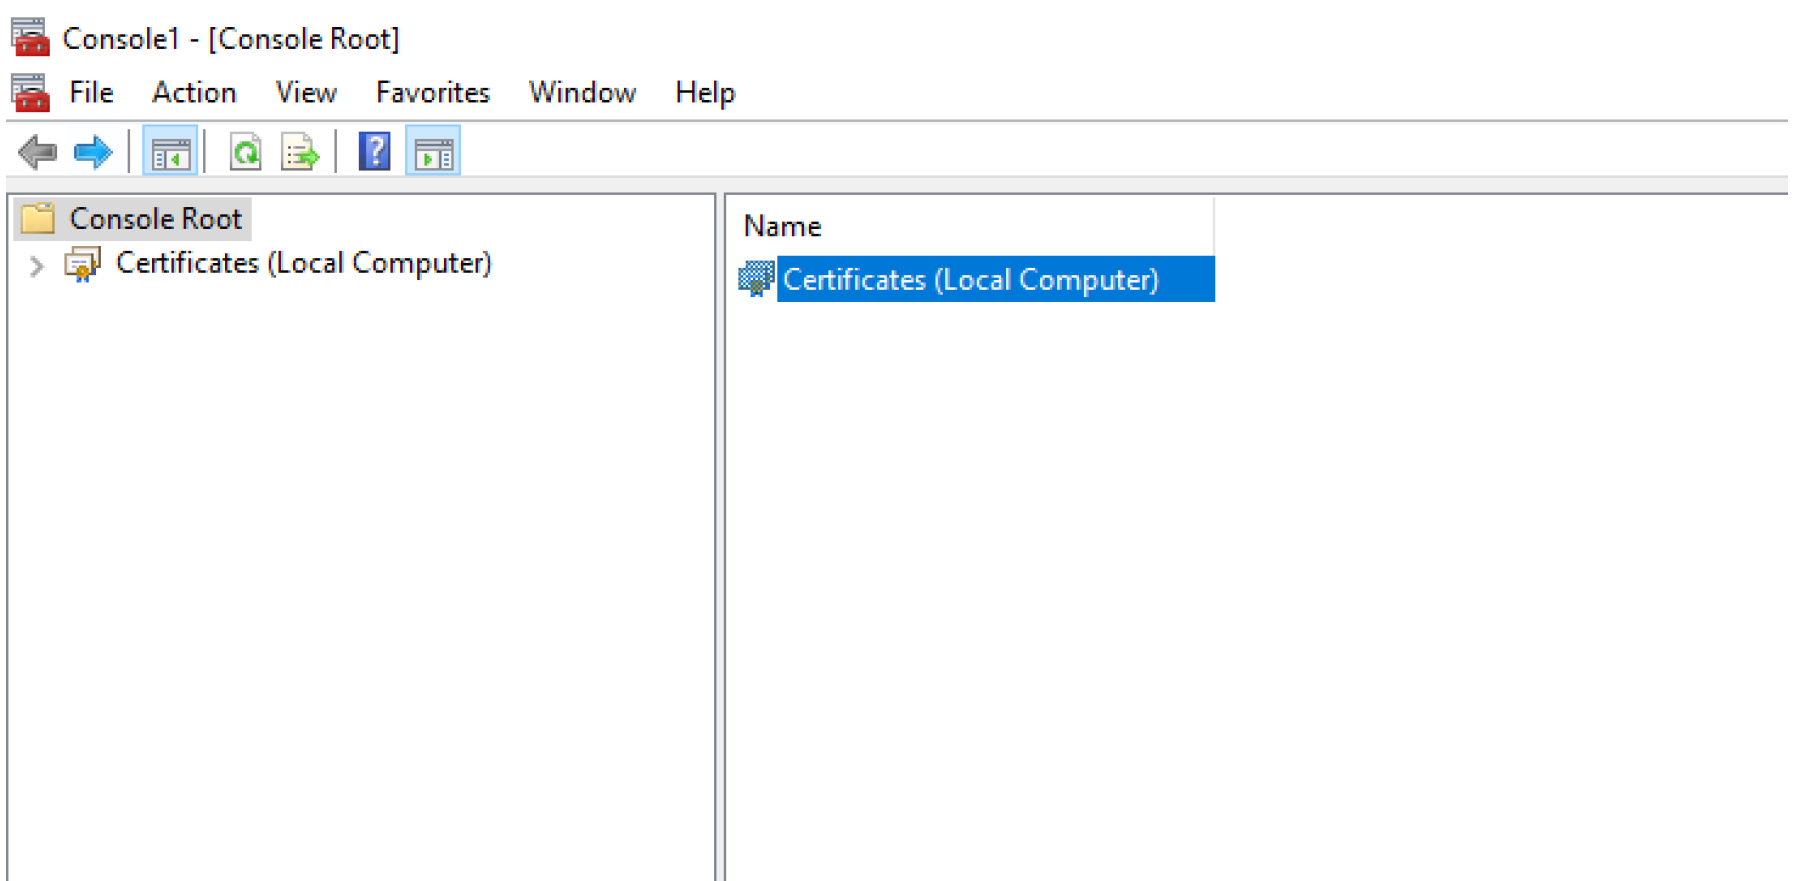This screenshot has width=1797, height=881.
Task: Toggle the Show/Hide Console Tree button
Action: point(170,152)
